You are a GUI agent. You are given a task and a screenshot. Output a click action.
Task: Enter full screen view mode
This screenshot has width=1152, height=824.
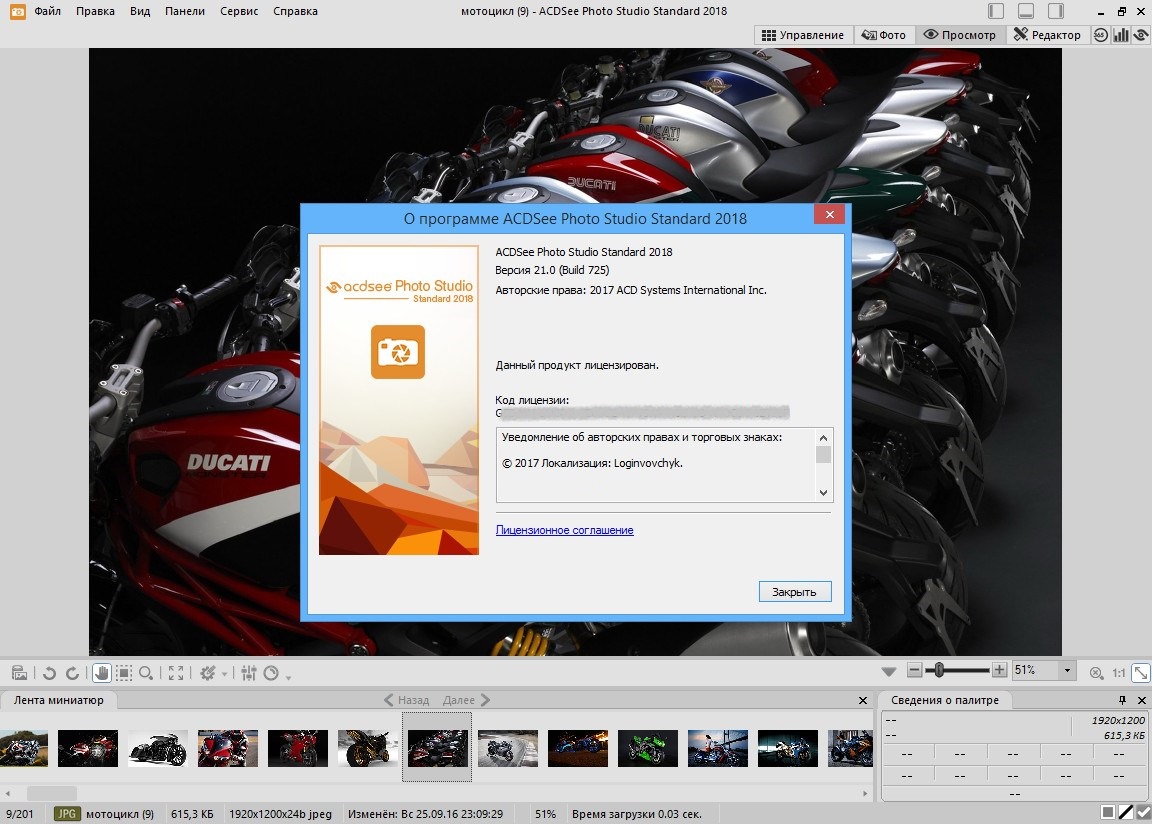click(176, 674)
